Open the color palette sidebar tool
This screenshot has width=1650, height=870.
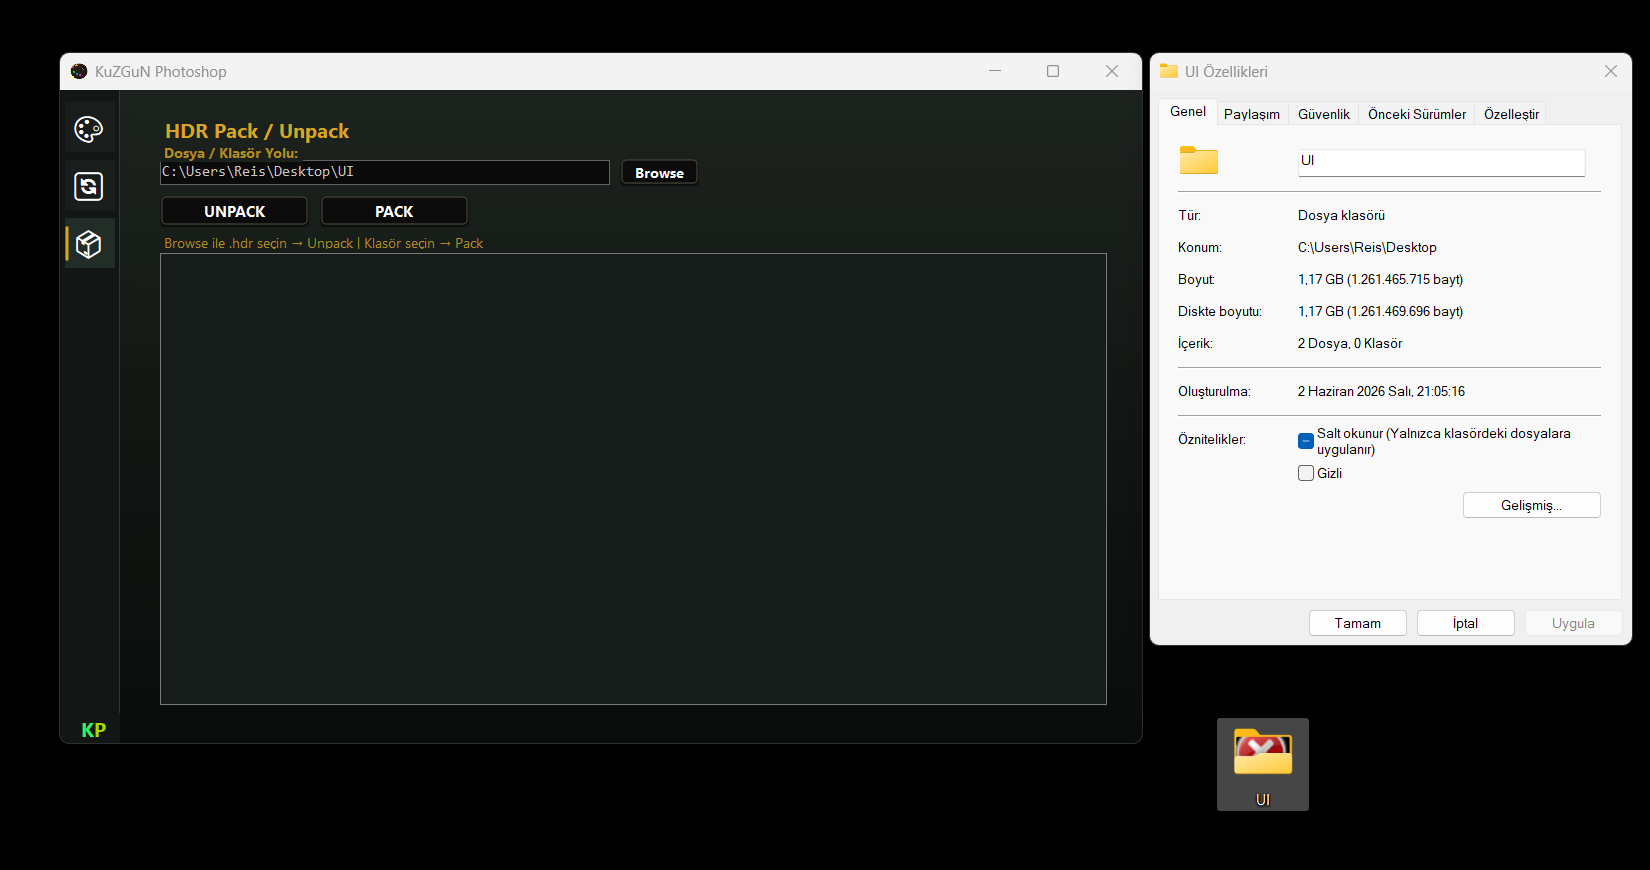[89, 129]
